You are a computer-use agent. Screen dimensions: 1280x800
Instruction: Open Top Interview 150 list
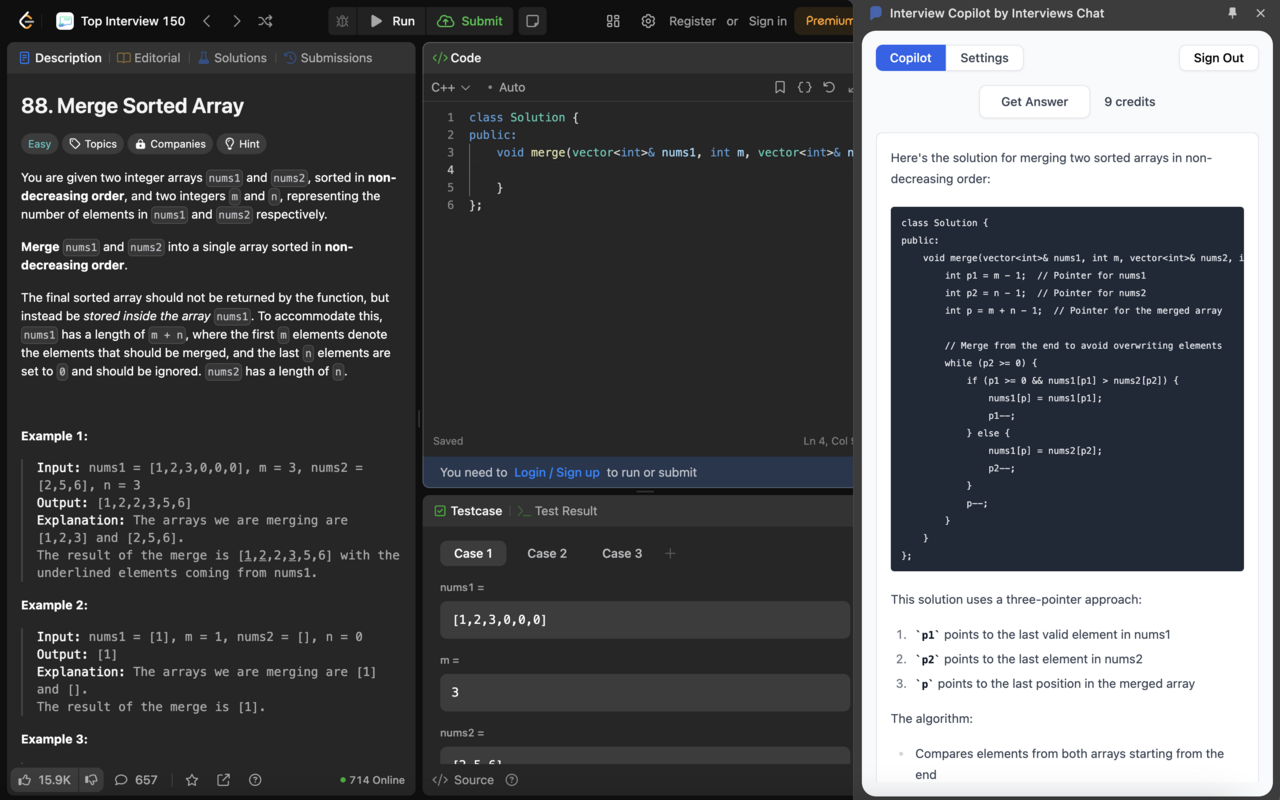[121, 21]
